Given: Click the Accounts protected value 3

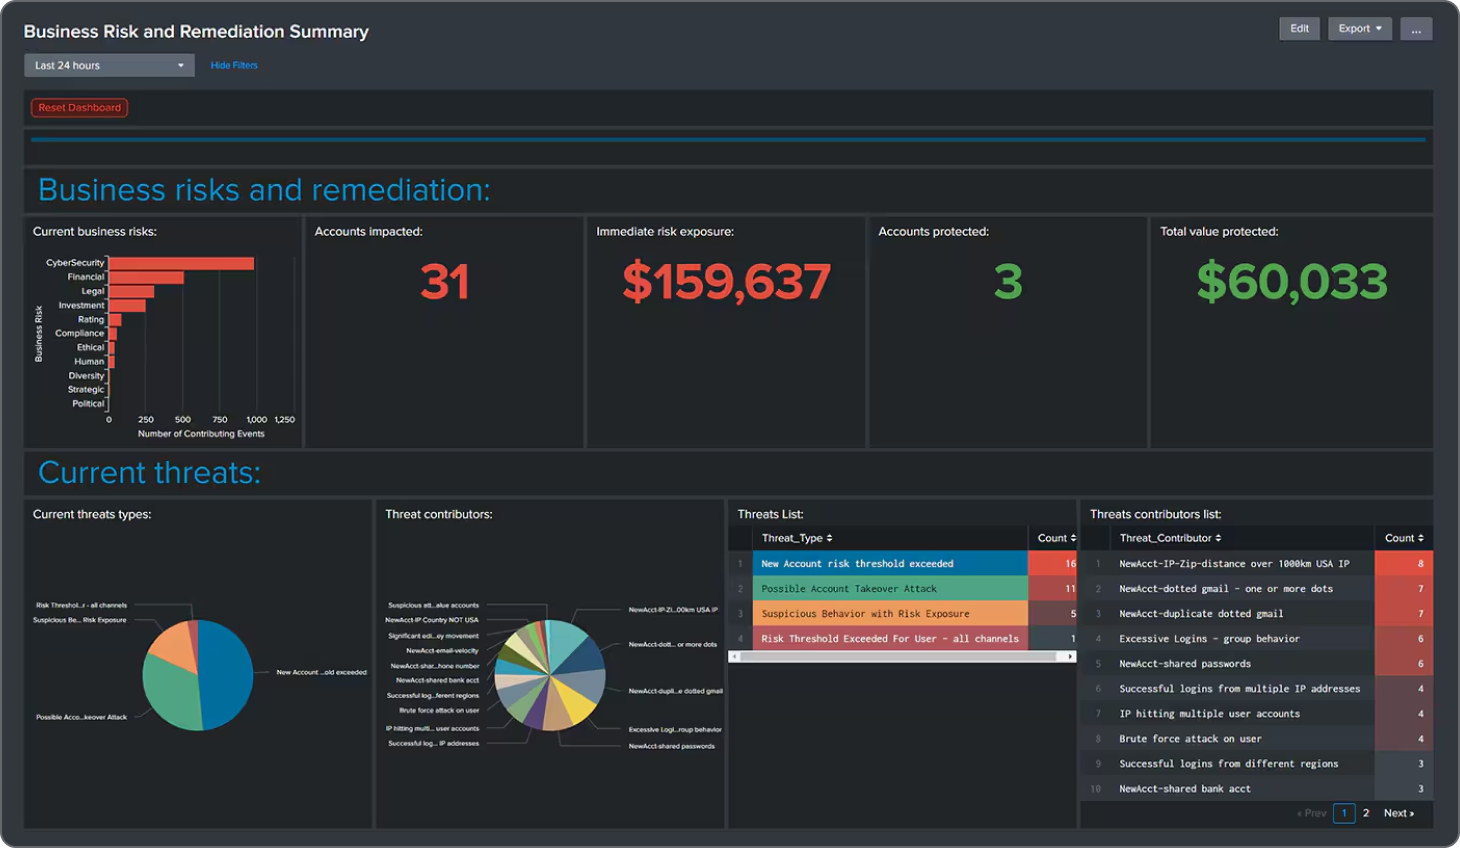Looking at the screenshot, I should click(1008, 282).
